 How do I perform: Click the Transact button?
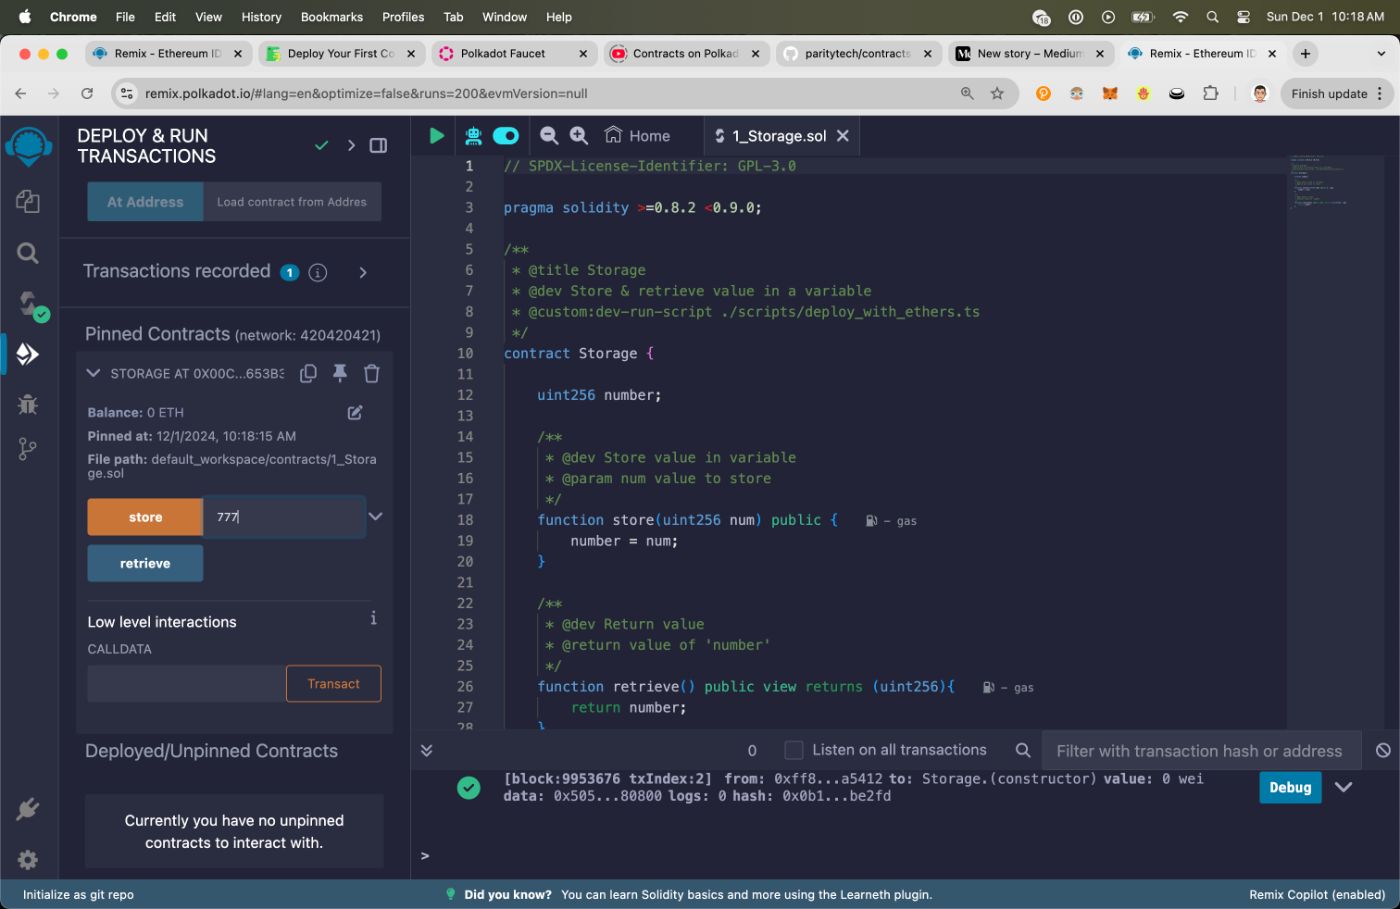(x=333, y=684)
